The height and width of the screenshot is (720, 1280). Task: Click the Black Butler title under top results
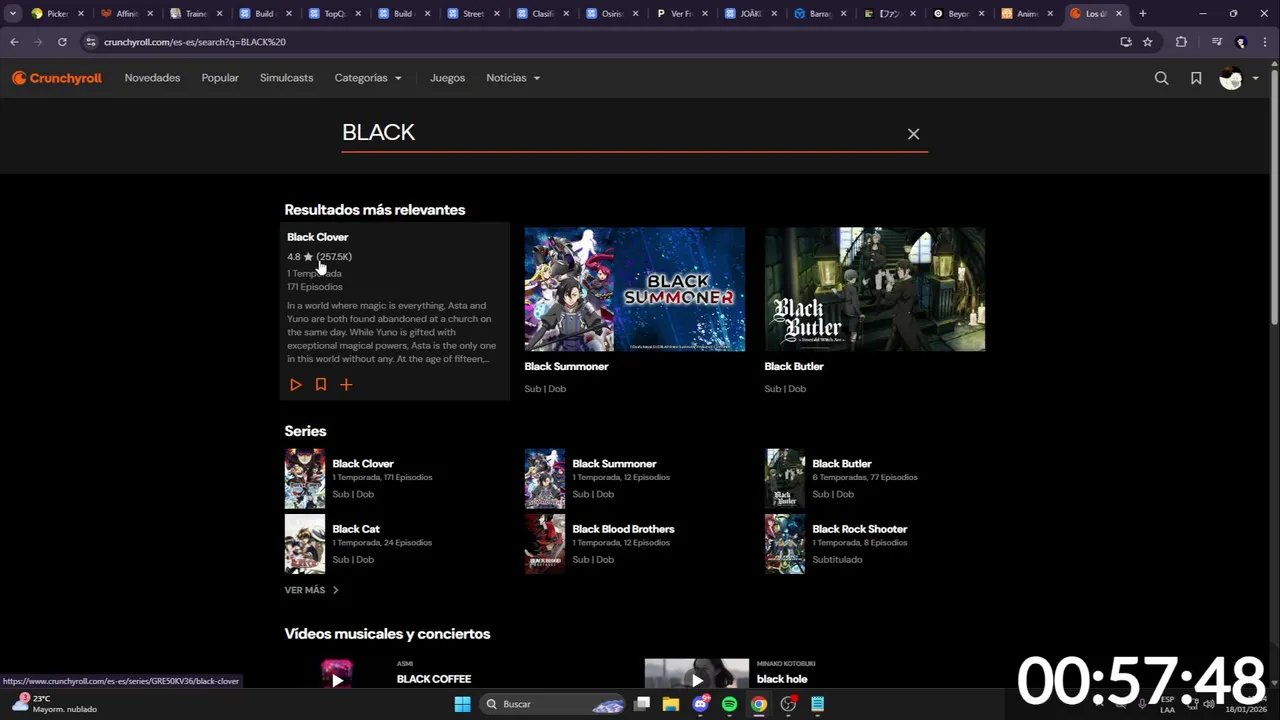[x=794, y=366]
